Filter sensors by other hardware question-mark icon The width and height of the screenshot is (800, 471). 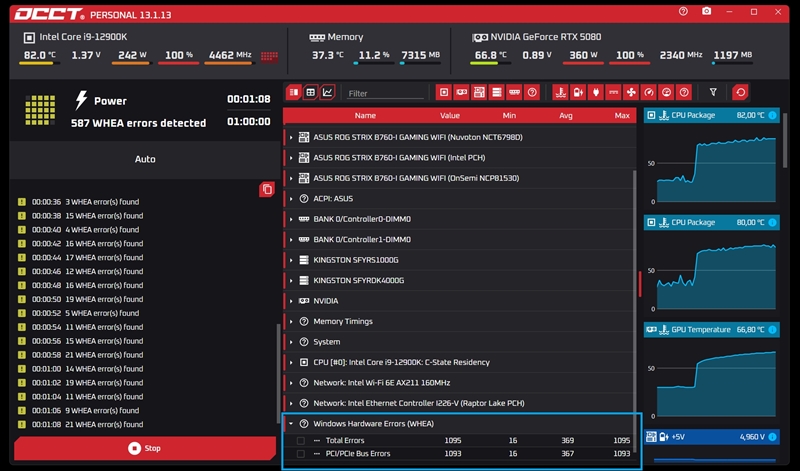coord(532,92)
